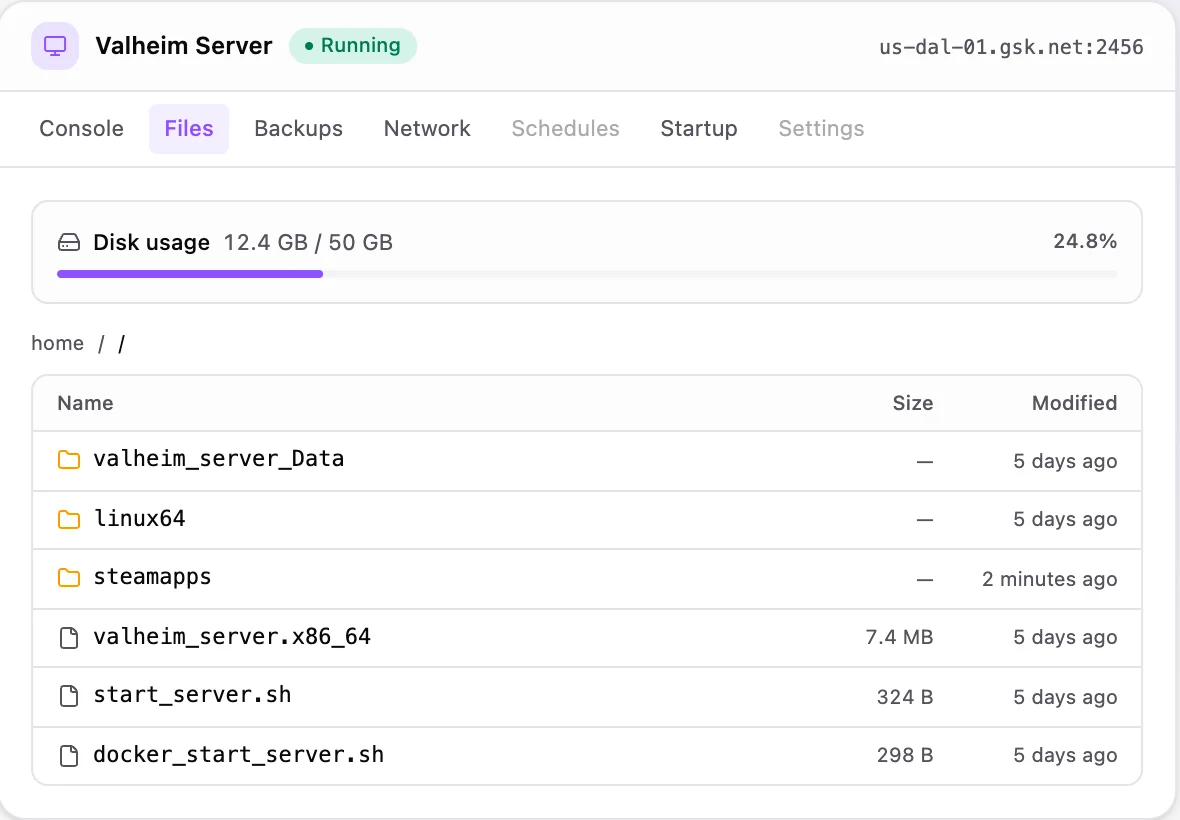1180x820 pixels.
Task: Switch to the Backups tab
Action: tap(299, 129)
